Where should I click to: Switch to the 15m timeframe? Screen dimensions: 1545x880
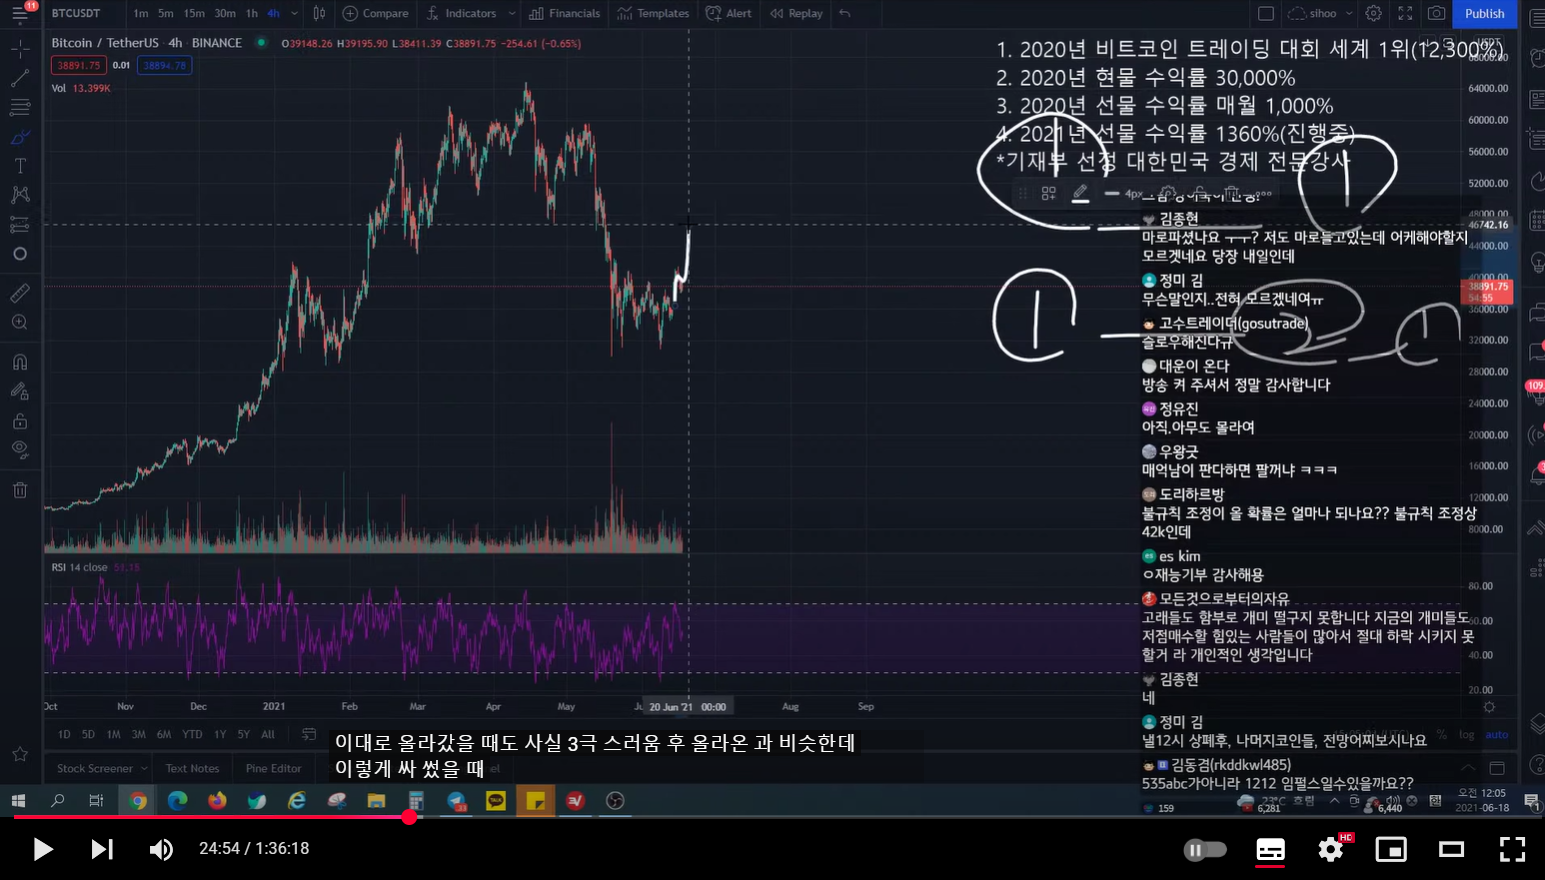point(194,13)
